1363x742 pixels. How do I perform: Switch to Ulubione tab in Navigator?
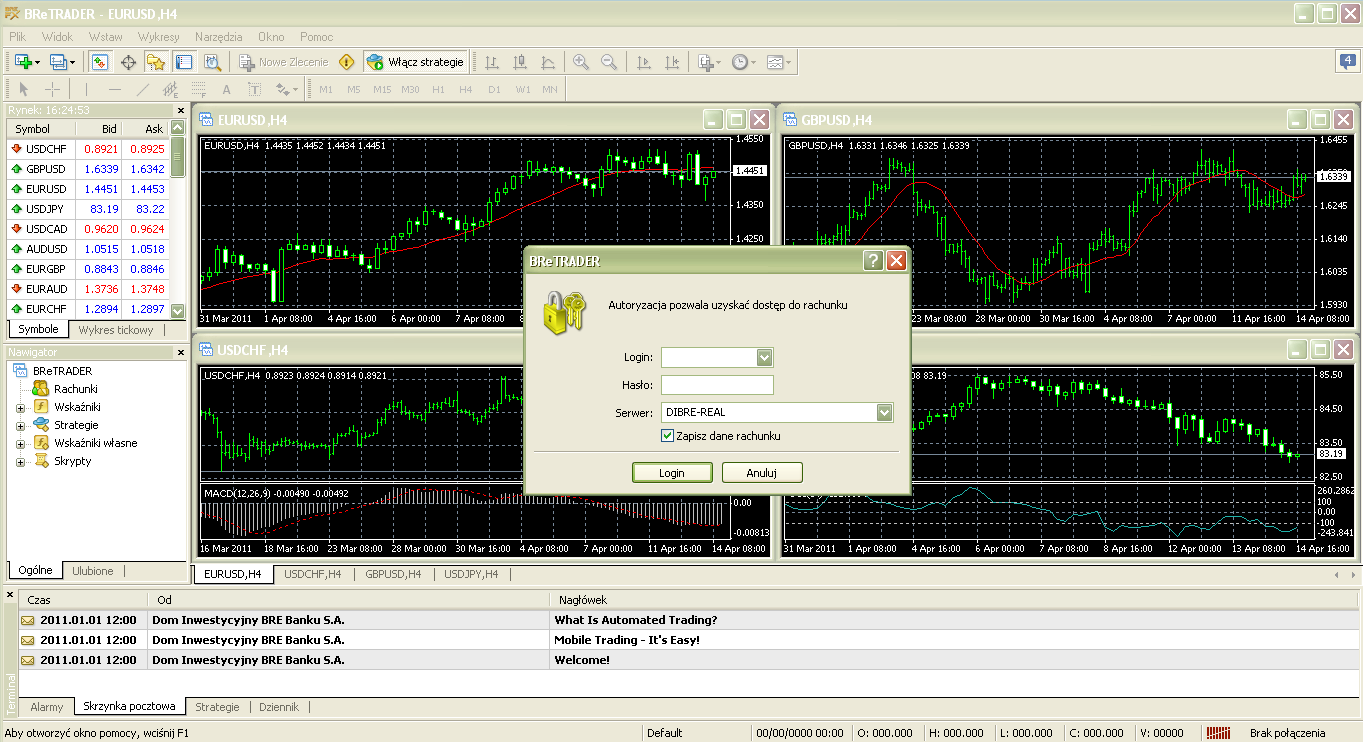93,571
